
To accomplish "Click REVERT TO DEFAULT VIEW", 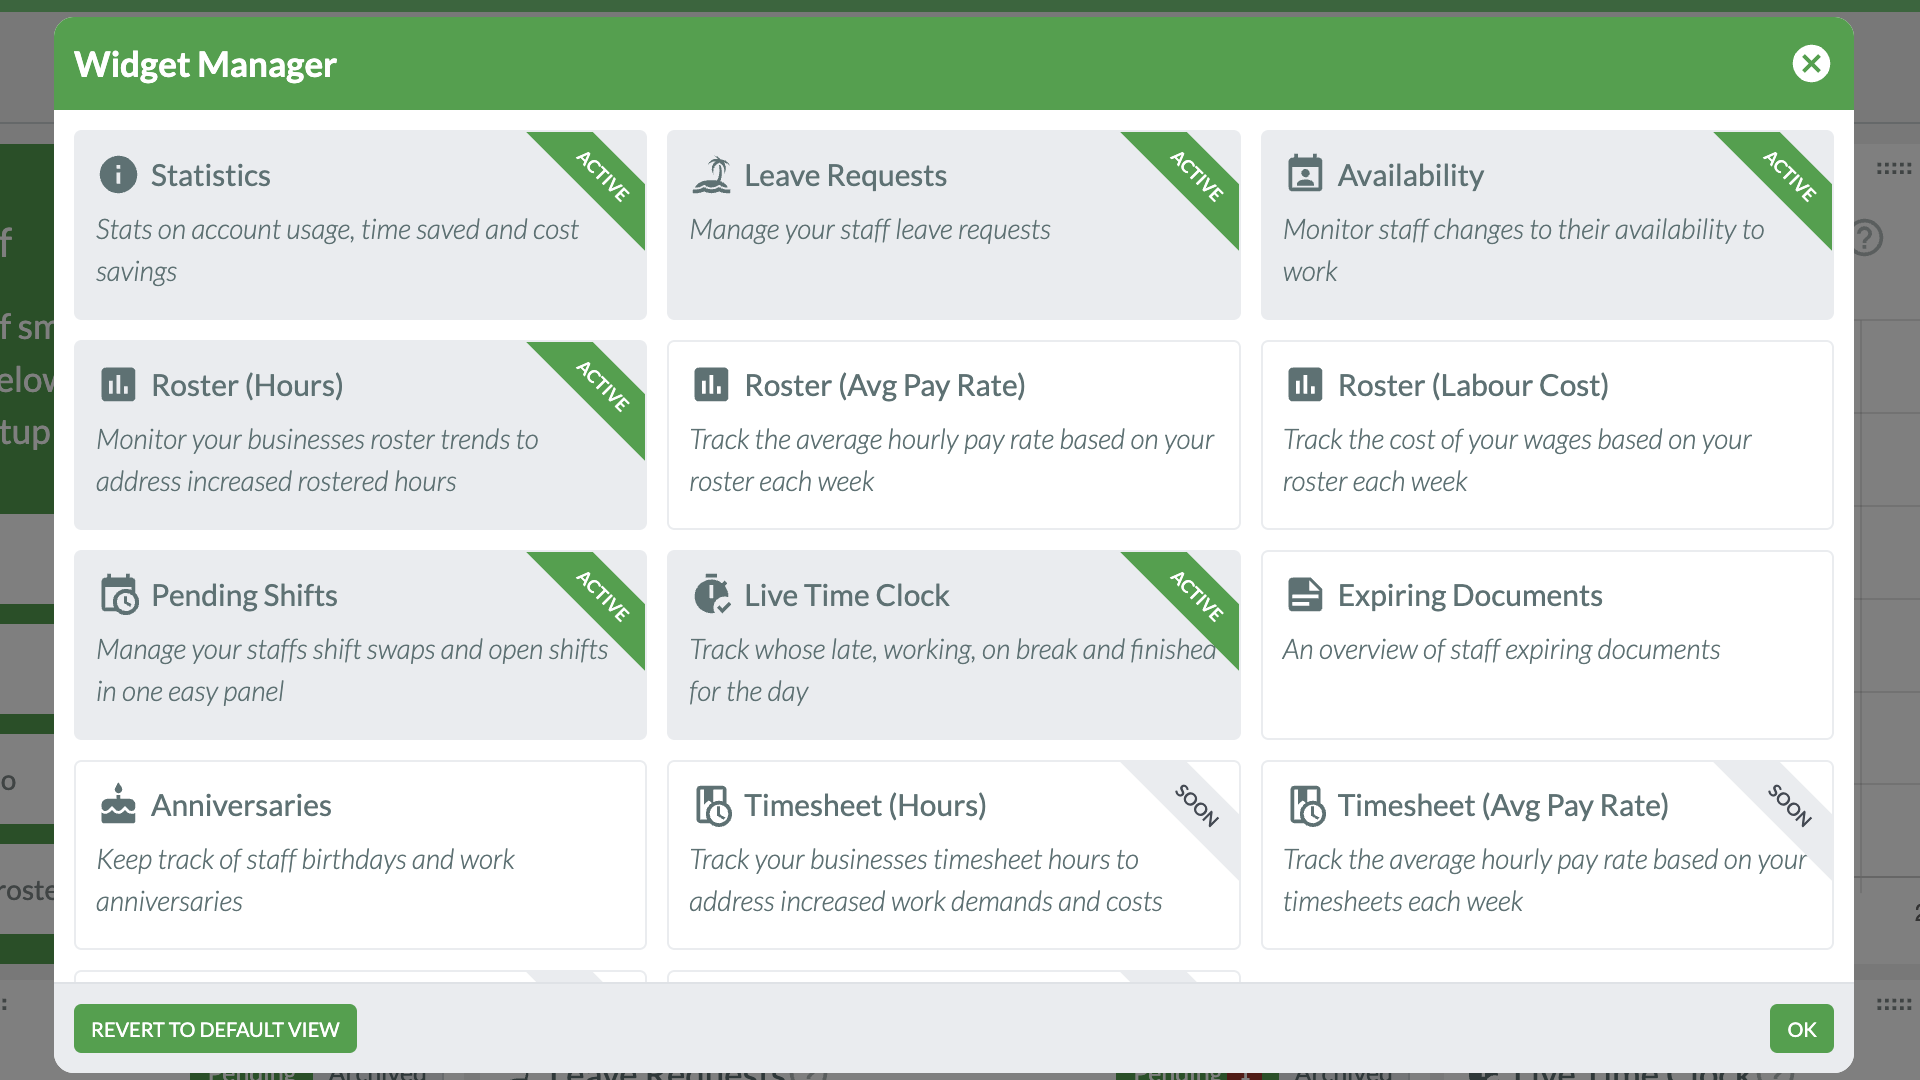I will point(215,1028).
